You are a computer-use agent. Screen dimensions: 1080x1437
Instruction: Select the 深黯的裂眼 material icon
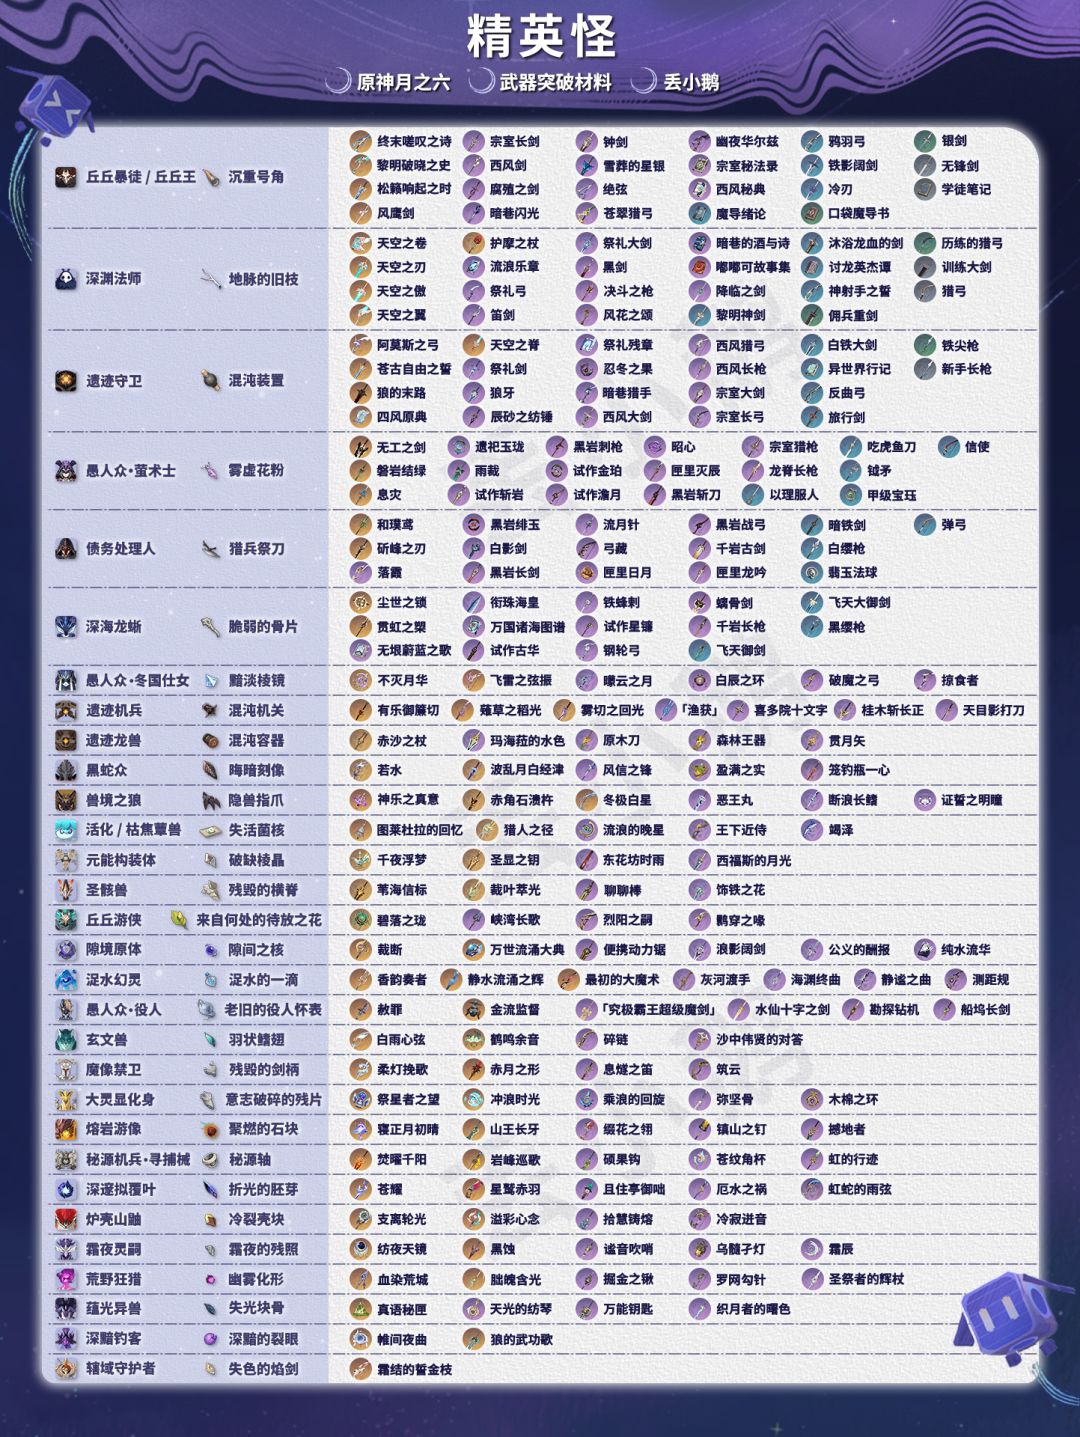pos(211,1339)
